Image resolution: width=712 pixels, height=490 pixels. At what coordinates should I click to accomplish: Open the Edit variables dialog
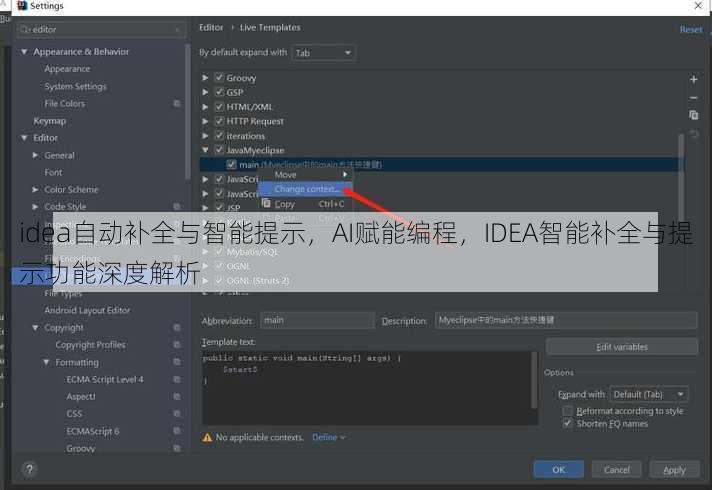[622, 346]
